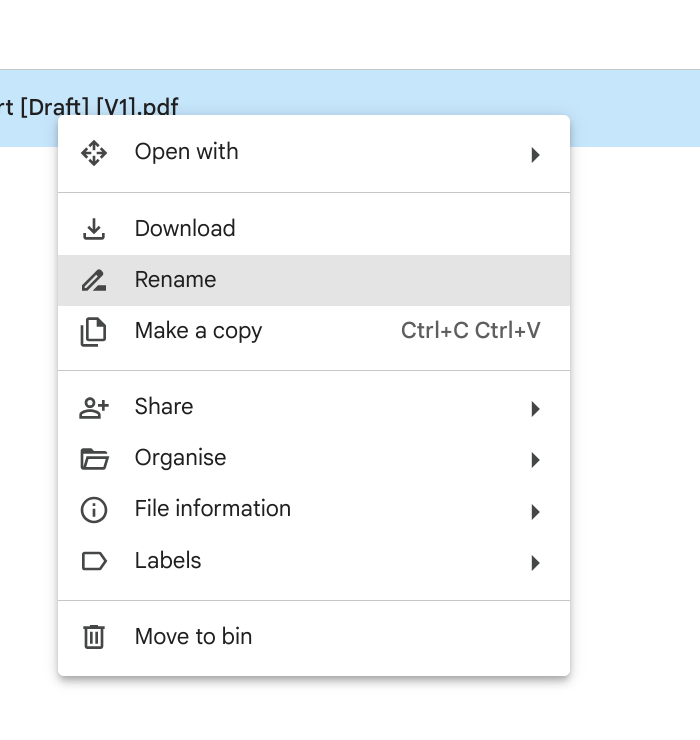Select the Download menu entry text
Image resolution: width=700 pixels, height=740 pixels.
click(x=185, y=229)
